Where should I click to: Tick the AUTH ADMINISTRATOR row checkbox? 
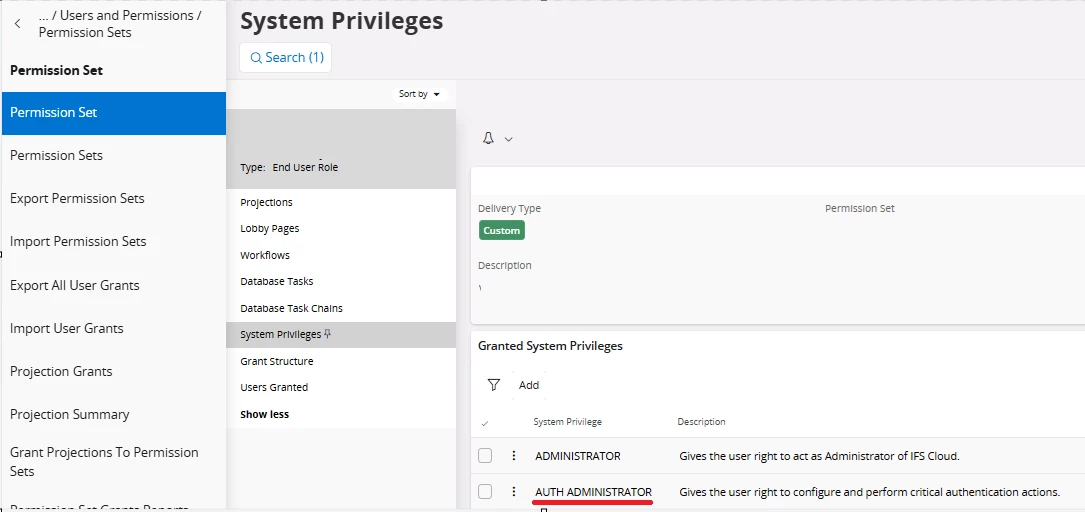tap(485, 492)
